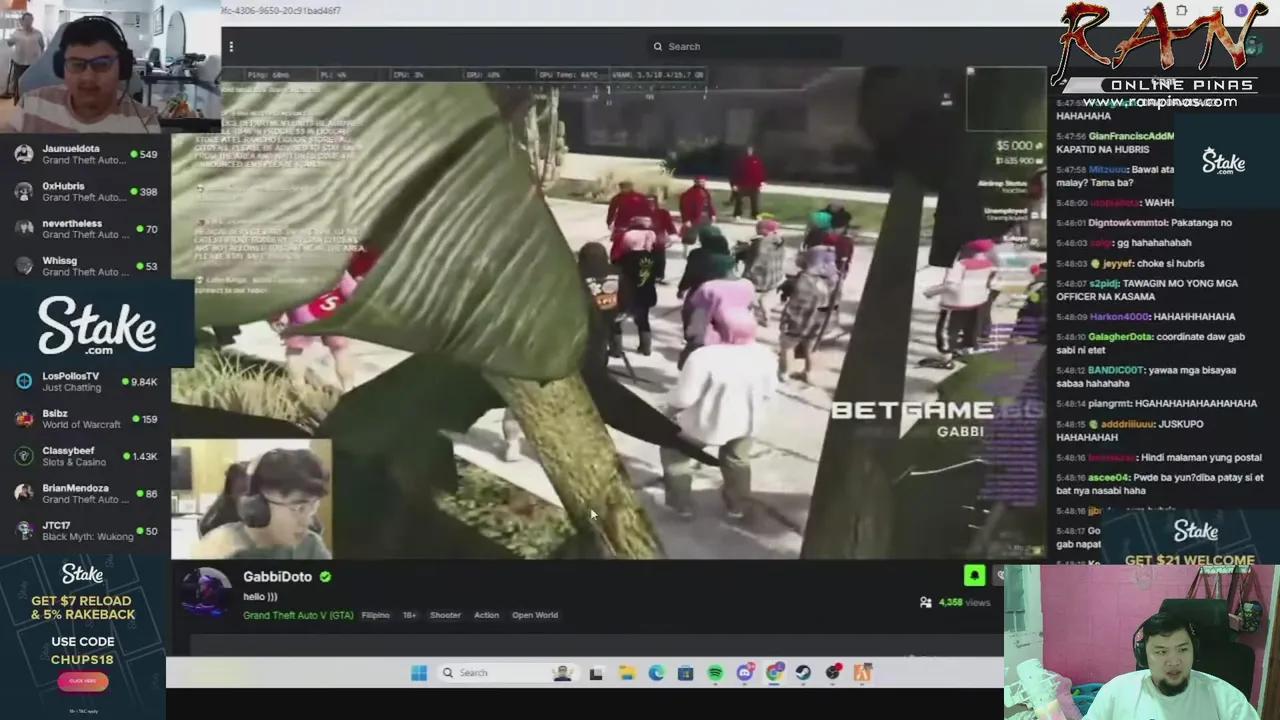Click the stream video player

608,311
